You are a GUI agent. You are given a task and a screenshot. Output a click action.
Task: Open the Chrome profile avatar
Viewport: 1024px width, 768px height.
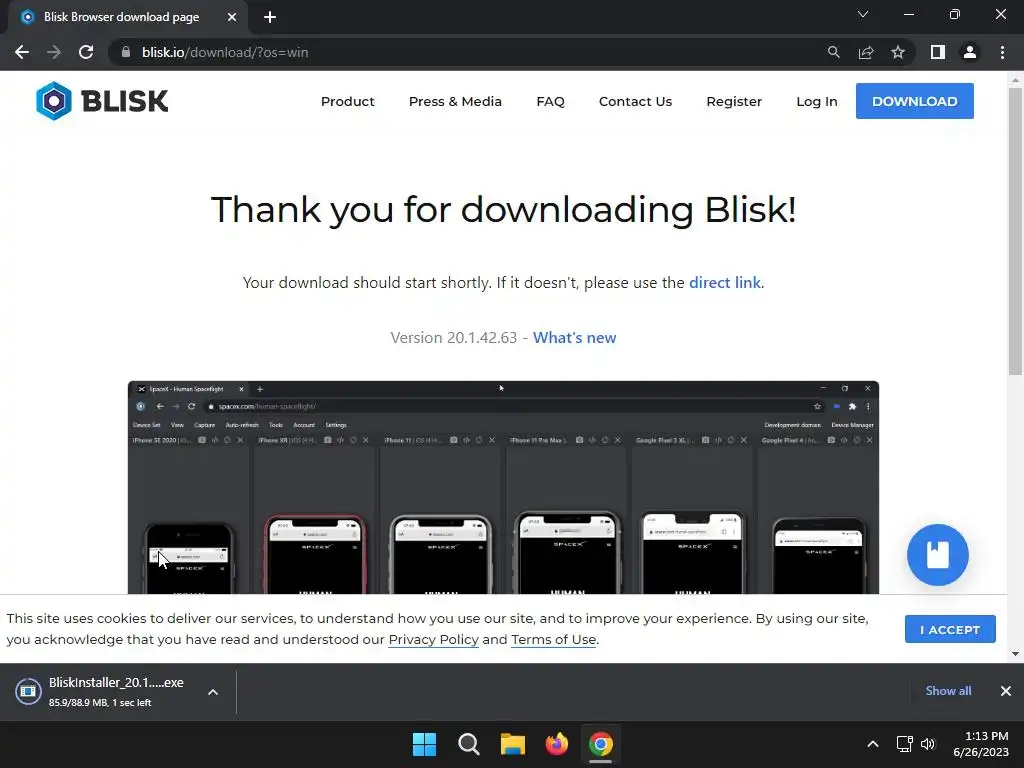coord(970,52)
